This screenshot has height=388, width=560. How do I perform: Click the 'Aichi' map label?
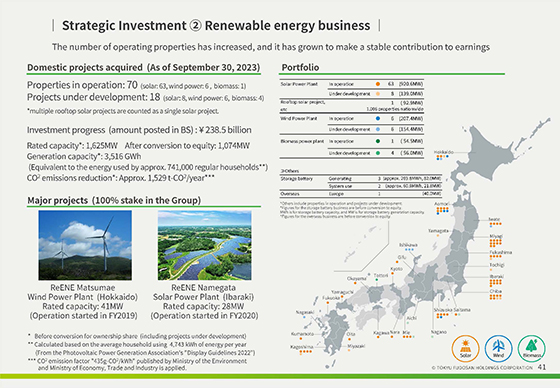coord(412,318)
